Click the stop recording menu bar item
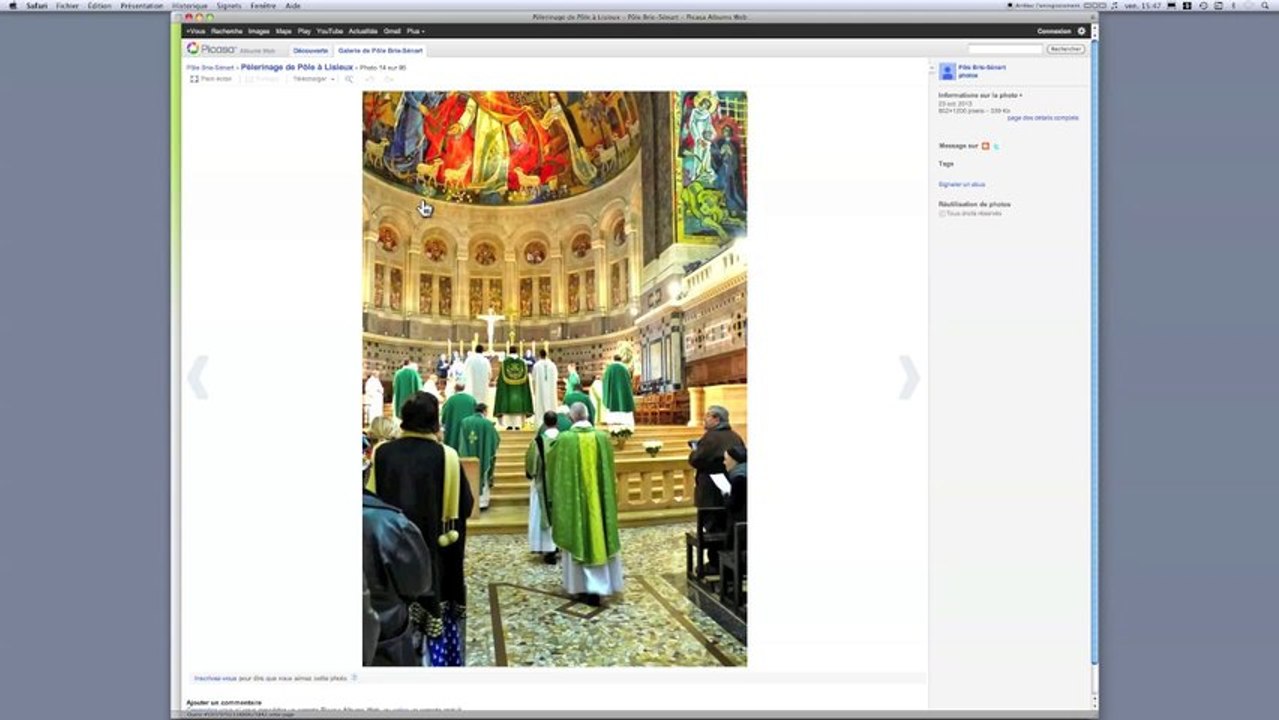This screenshot has height=720, width=1279. 1044,5
